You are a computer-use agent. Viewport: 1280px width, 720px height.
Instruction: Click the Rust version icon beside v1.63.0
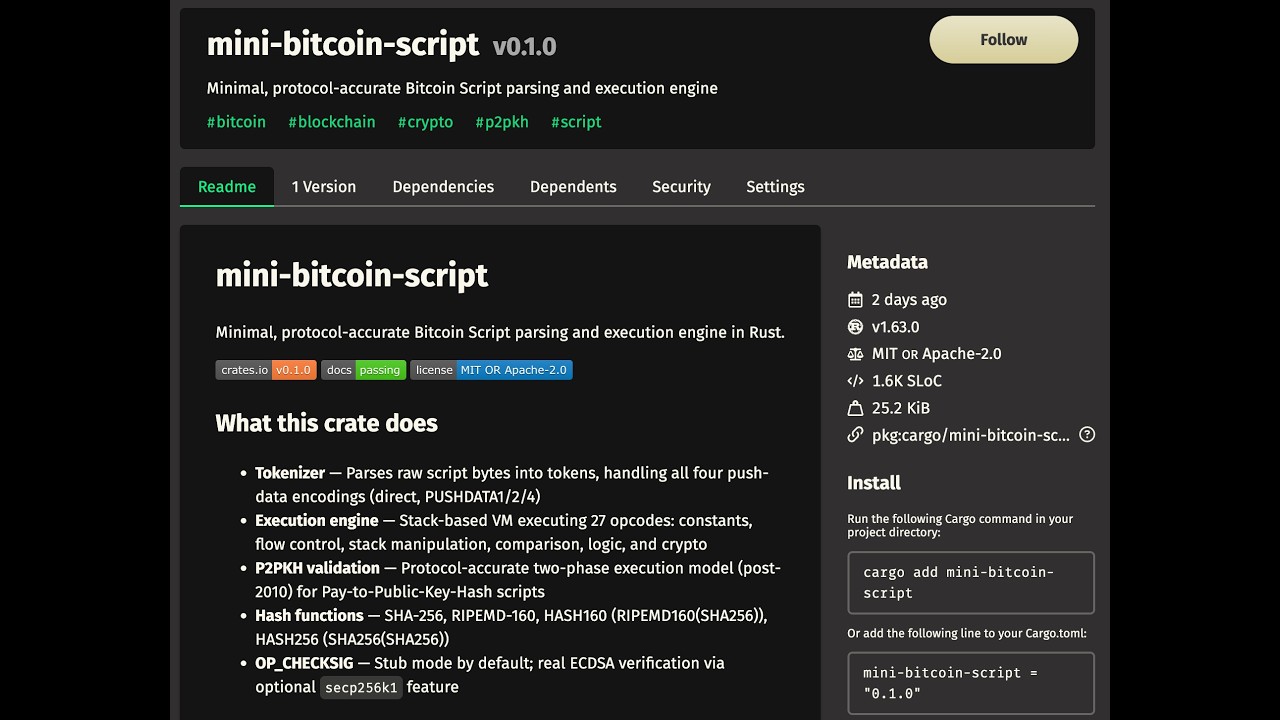coord(855,327)
